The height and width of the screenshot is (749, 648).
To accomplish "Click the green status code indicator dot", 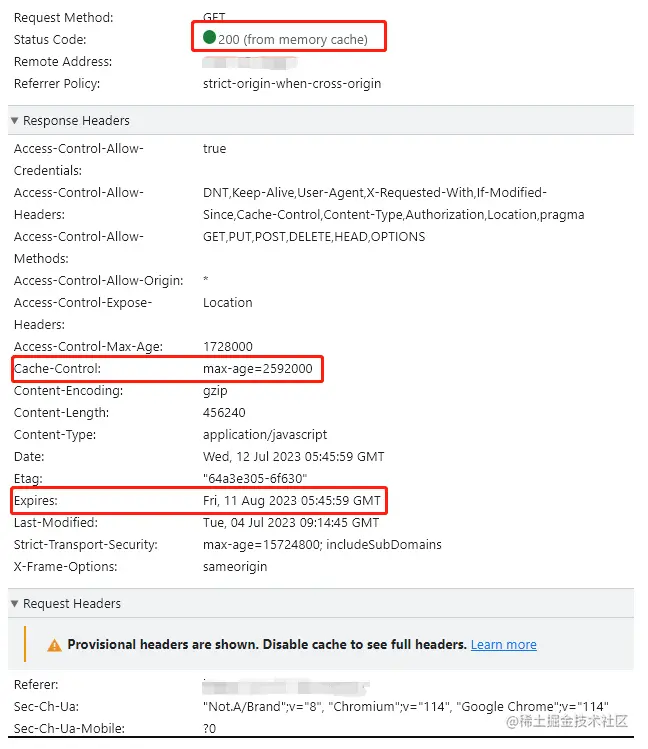I will (209, 37).
